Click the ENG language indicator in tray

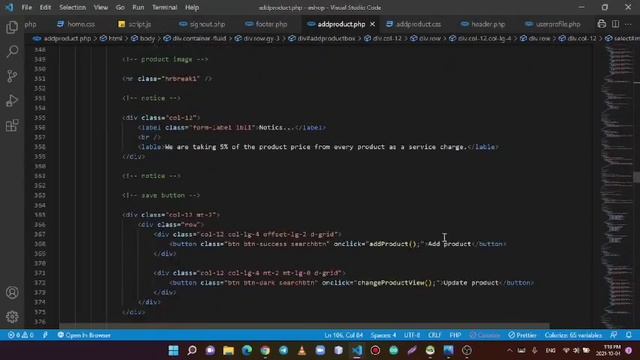550,350
